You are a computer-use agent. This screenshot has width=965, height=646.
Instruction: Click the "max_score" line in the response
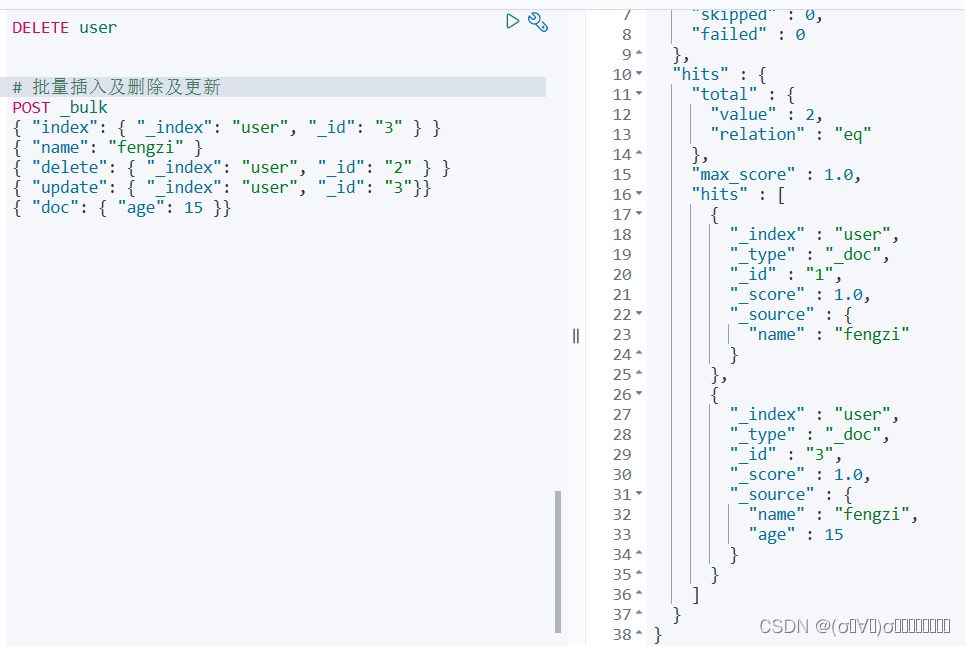tap(776, 174)
